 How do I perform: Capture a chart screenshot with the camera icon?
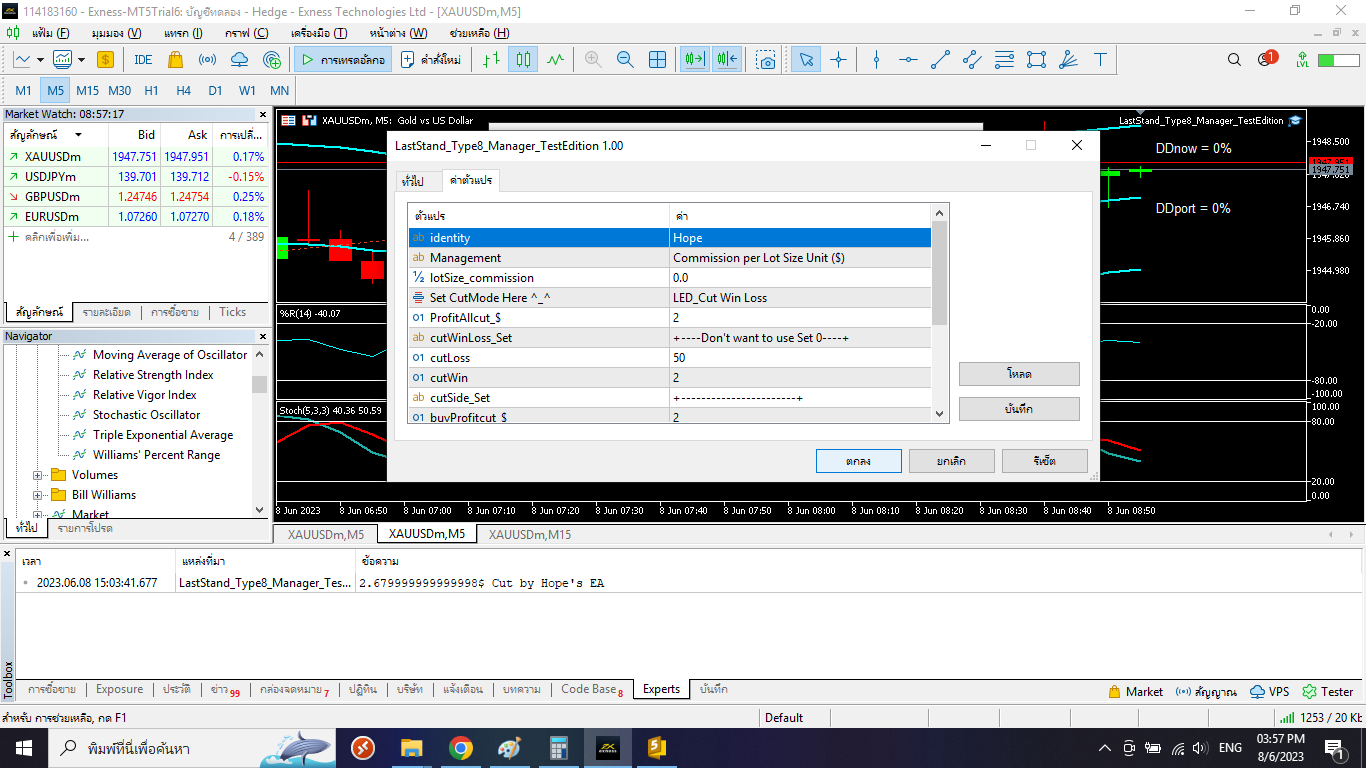[x=767, y=59]
